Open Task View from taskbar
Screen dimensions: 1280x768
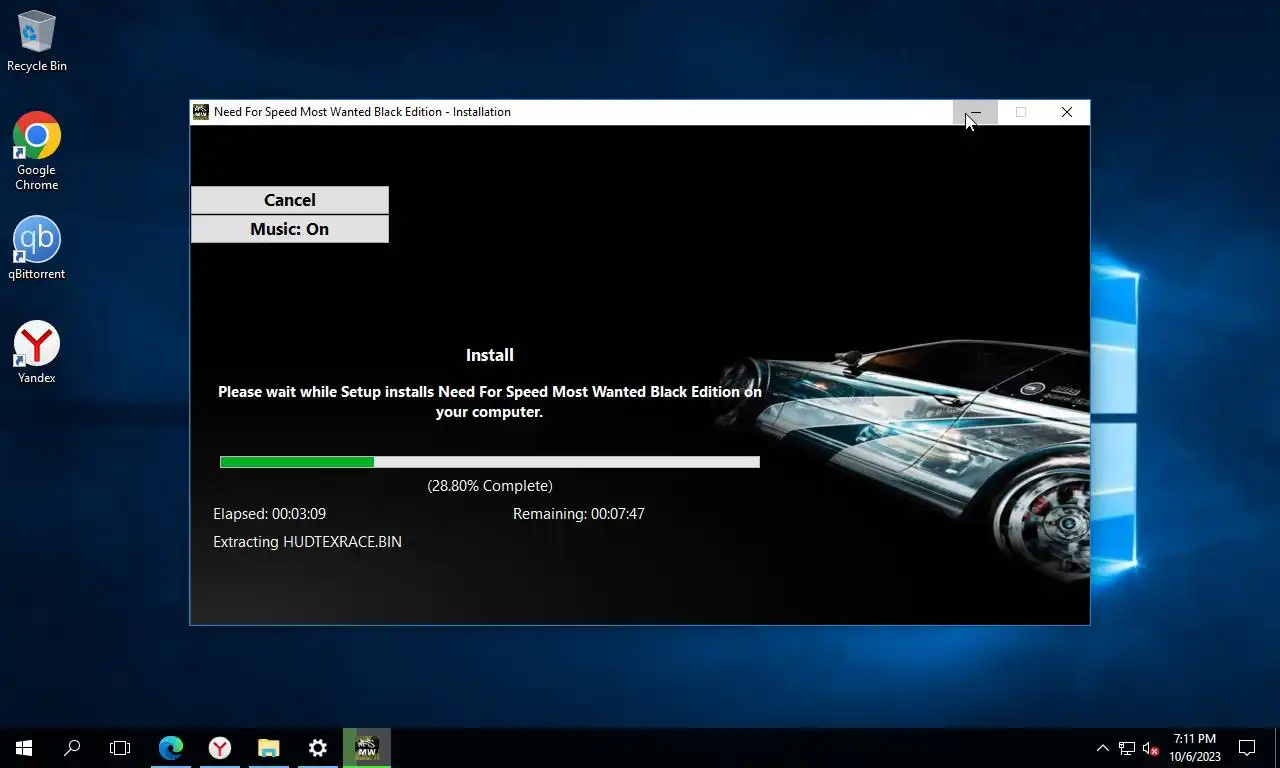tap(120, 748)
